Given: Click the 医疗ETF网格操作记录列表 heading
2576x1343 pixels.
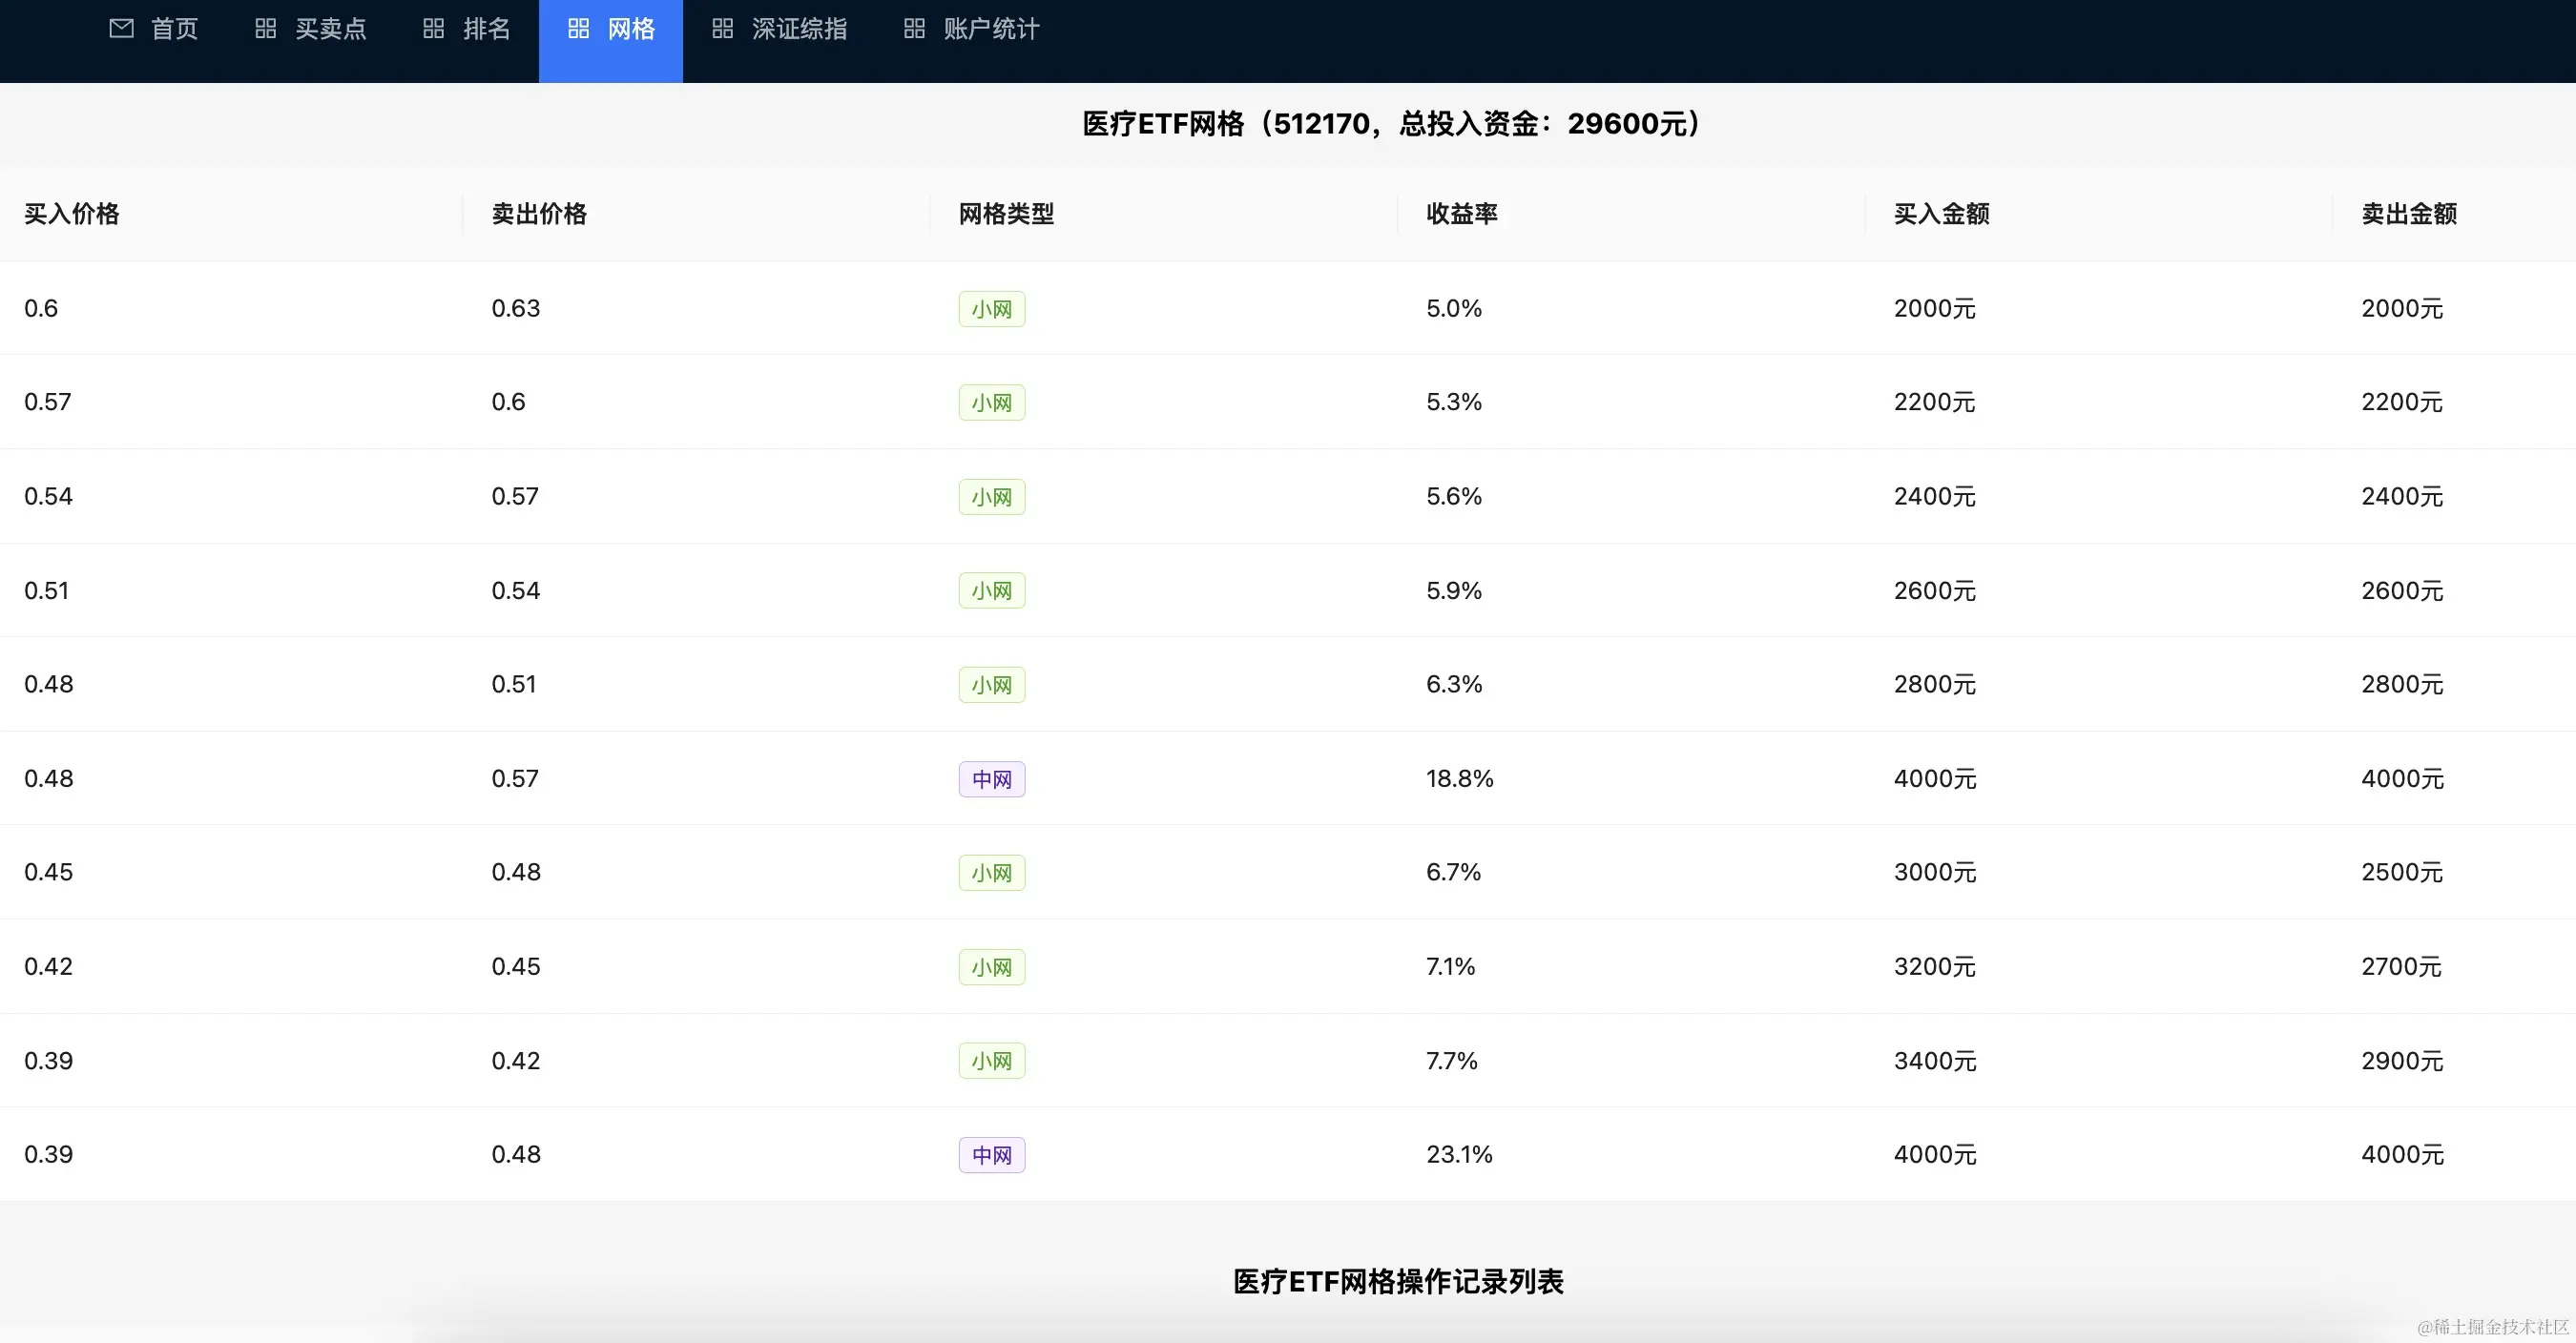Looking at the screenshot, I should (x=1397, y=1282).
